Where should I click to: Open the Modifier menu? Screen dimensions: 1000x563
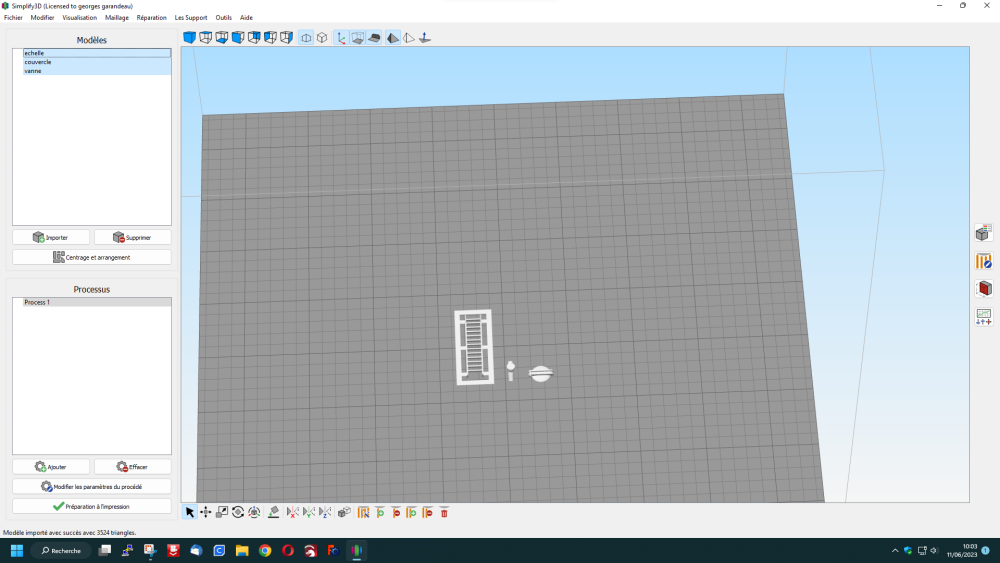click(x=42, y=18)
